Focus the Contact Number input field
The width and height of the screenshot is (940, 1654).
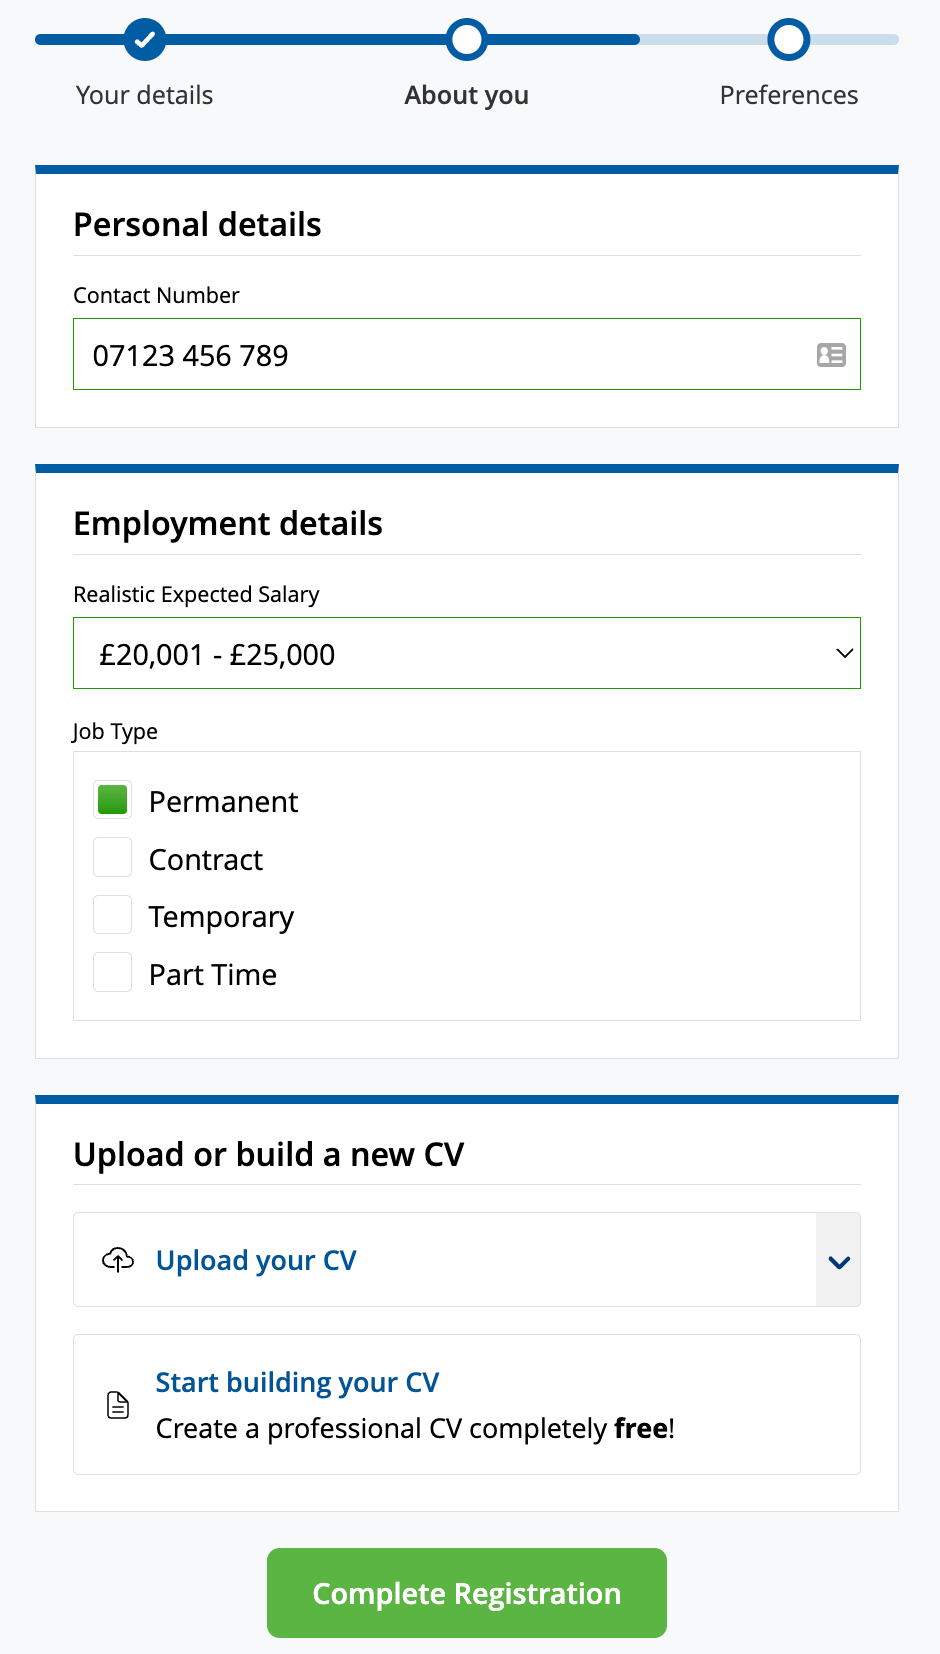pos(440,355)
